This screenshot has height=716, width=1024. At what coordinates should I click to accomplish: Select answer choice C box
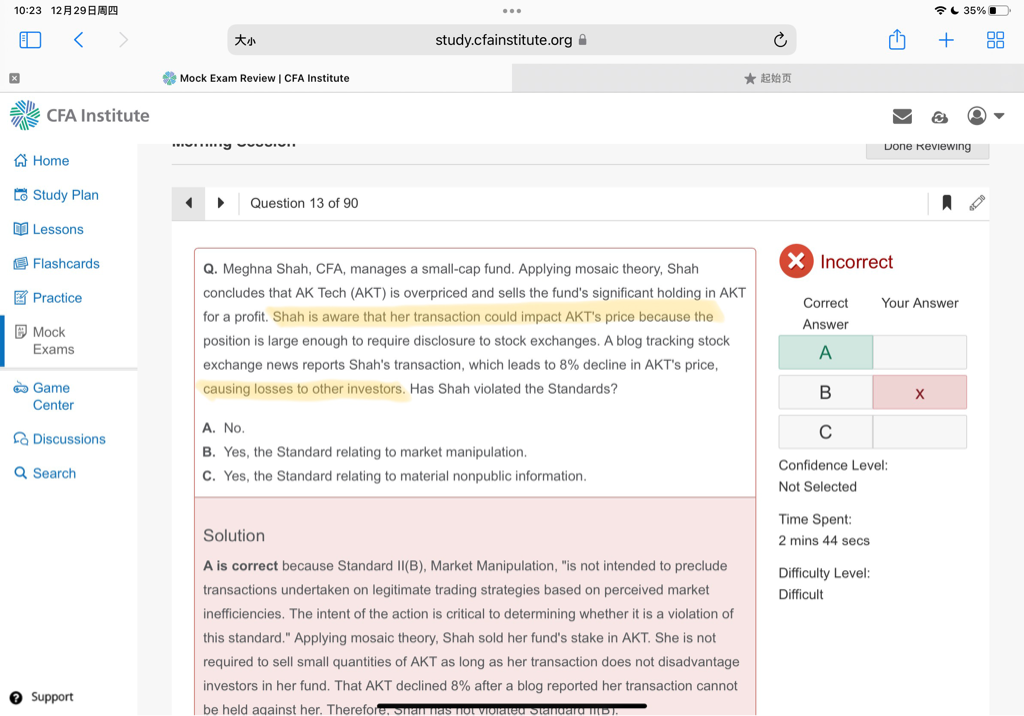pos(825,432)
